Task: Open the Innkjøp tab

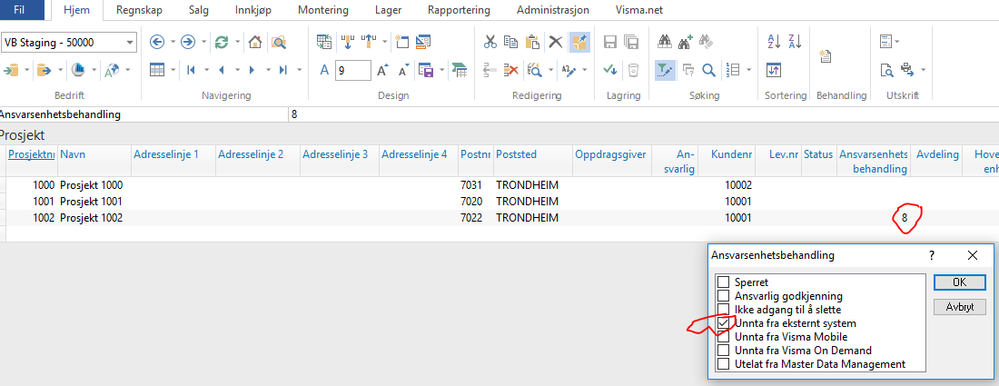Action: click(x=254, y=10)
